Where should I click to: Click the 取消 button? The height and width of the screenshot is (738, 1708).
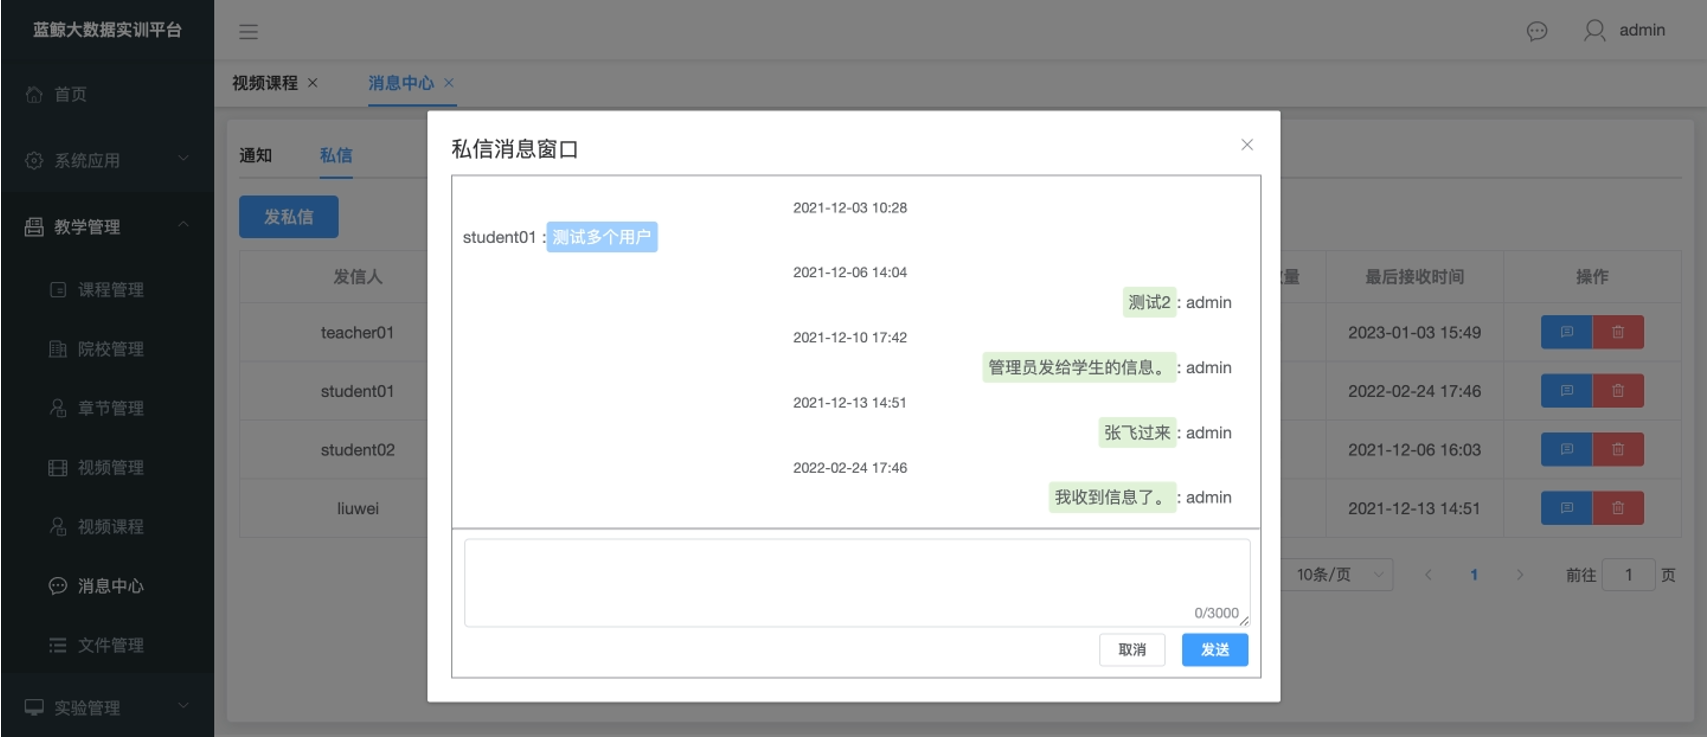(1132, 650)
